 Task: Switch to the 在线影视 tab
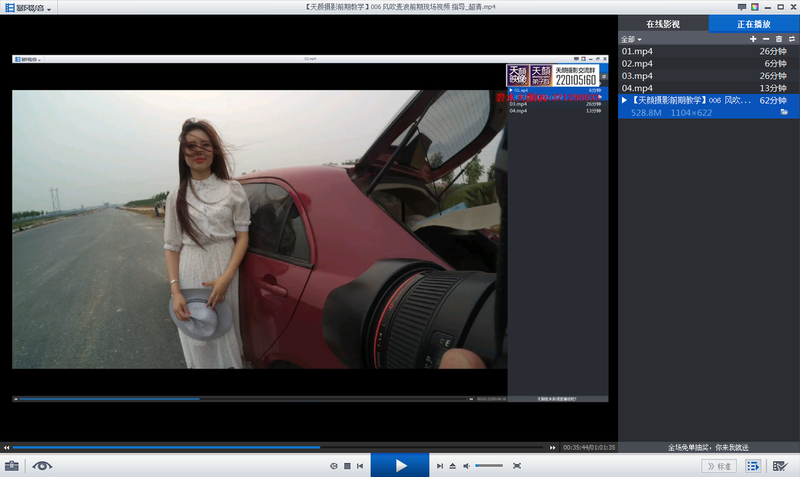[x=663, y=23]
